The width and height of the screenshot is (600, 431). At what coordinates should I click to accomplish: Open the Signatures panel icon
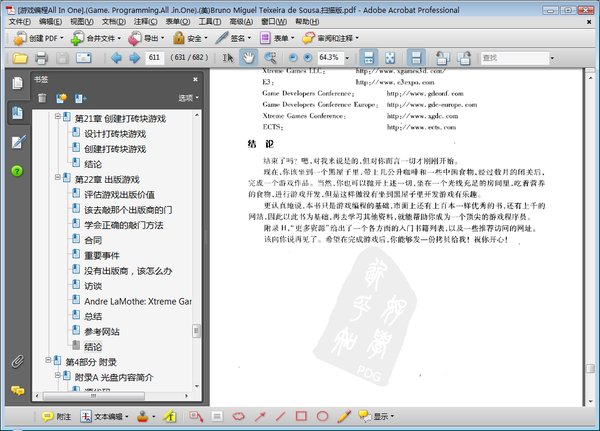click(x=18, y=142)
